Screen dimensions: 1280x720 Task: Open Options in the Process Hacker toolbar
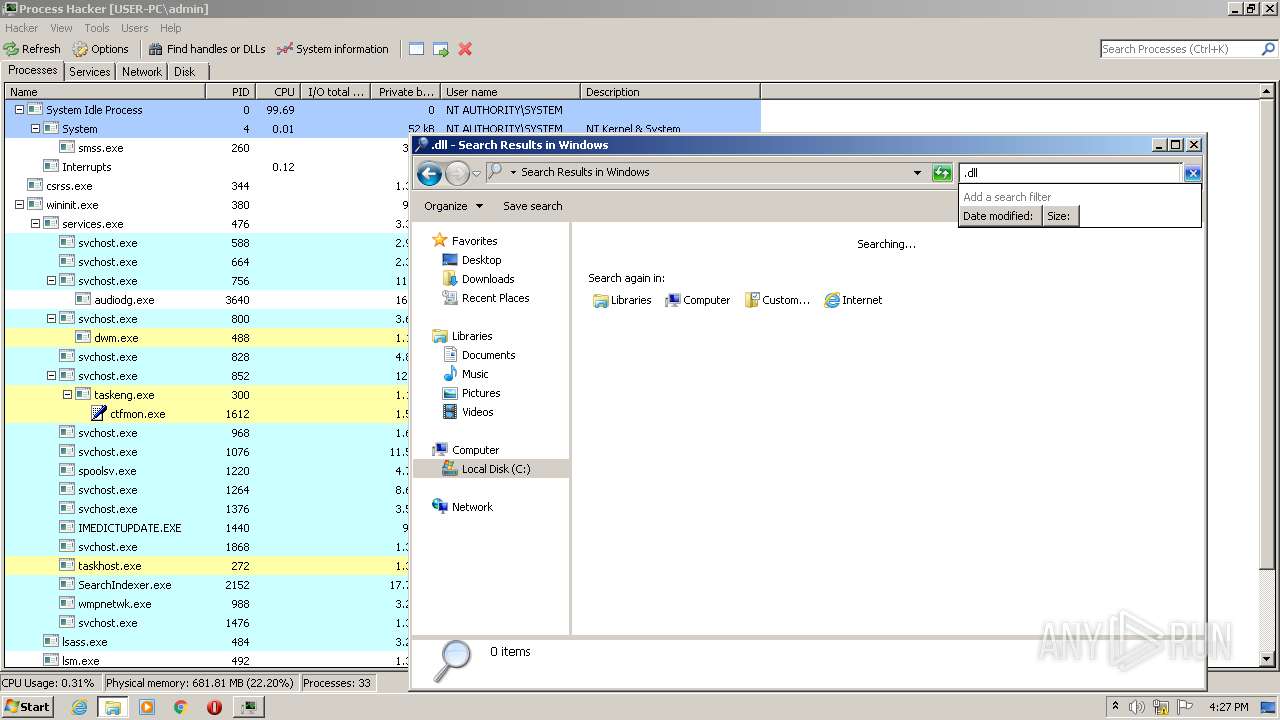[100, 49]
